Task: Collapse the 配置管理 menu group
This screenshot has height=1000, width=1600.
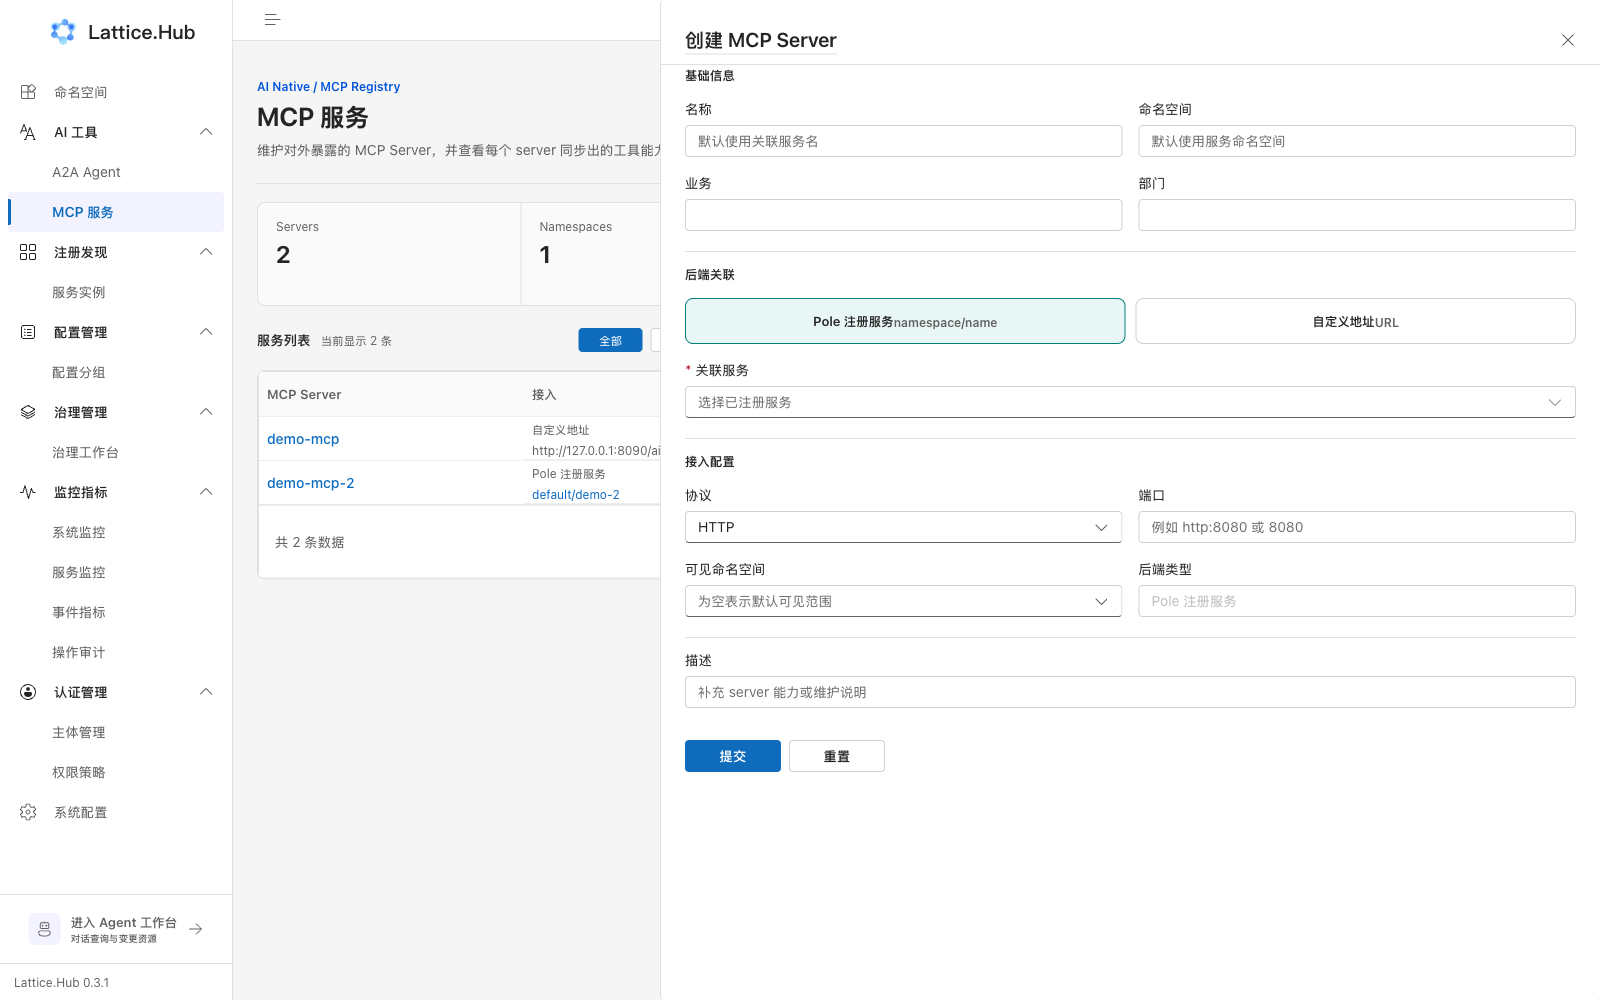Action: point(206,332)
